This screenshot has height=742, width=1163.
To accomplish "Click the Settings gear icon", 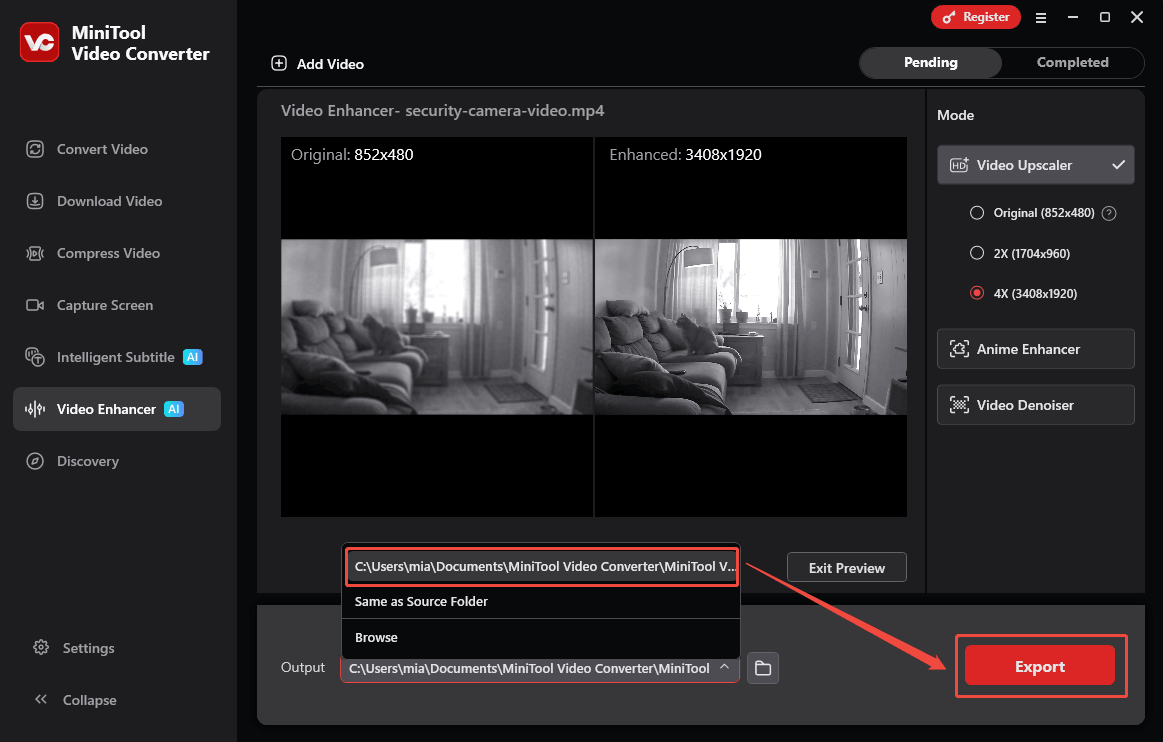I will 41,647.
